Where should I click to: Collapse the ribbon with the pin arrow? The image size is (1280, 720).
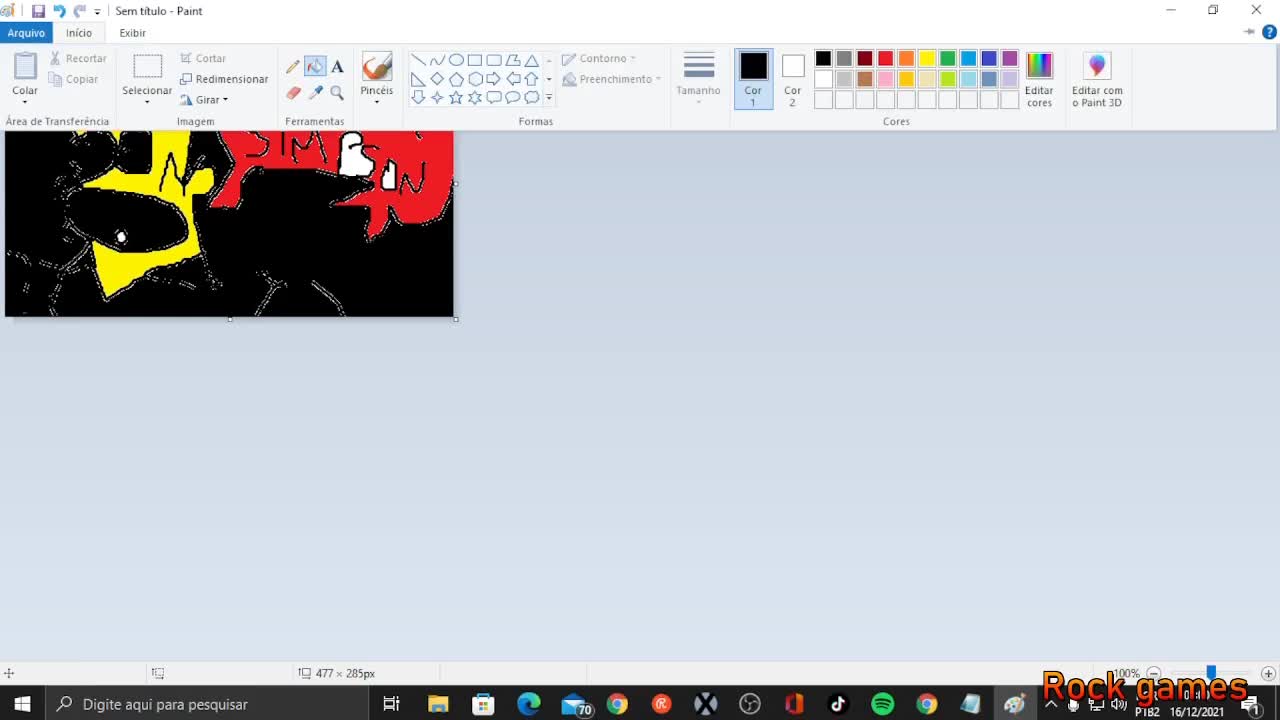(1249, 32)
